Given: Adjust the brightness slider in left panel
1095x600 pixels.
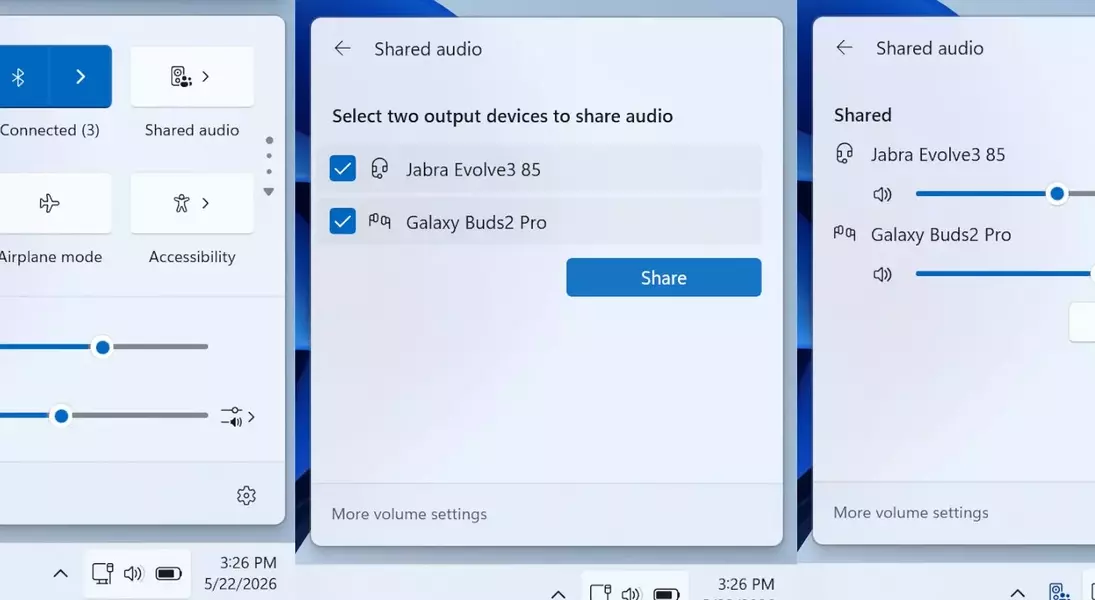Looking at the screenshot, I should click(x=103, y=346).
